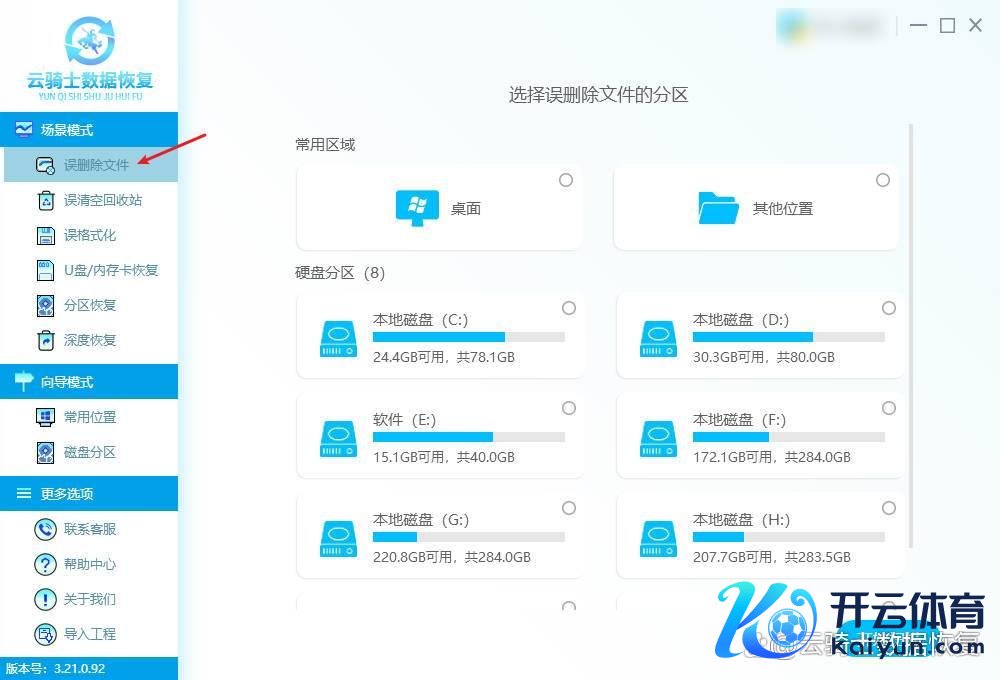This screenshot has width=1000, height=680.
Task: Choose the 本地磁盘 (F:) radio button
Action: 889,408
